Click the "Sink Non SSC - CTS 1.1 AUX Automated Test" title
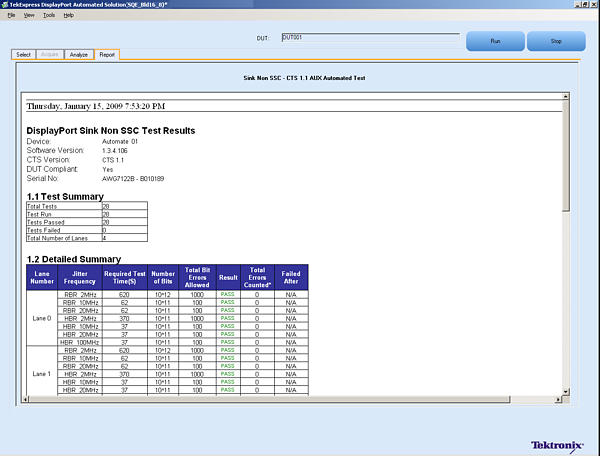The width and height of the screenshot is (600, 456). [x=304, y=78]
